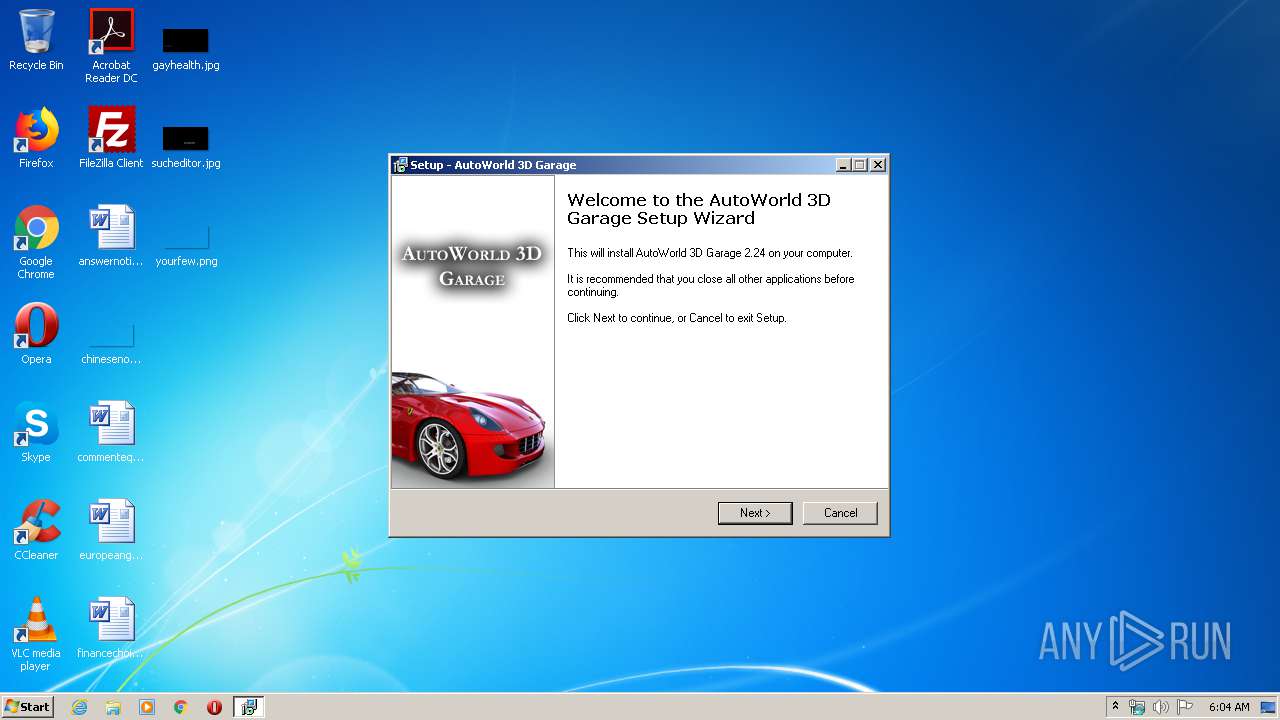Open Firefox desktop shortcut
Image resolution: width=1280 pixels, height=720 pixels.
[x=36, y=138]
